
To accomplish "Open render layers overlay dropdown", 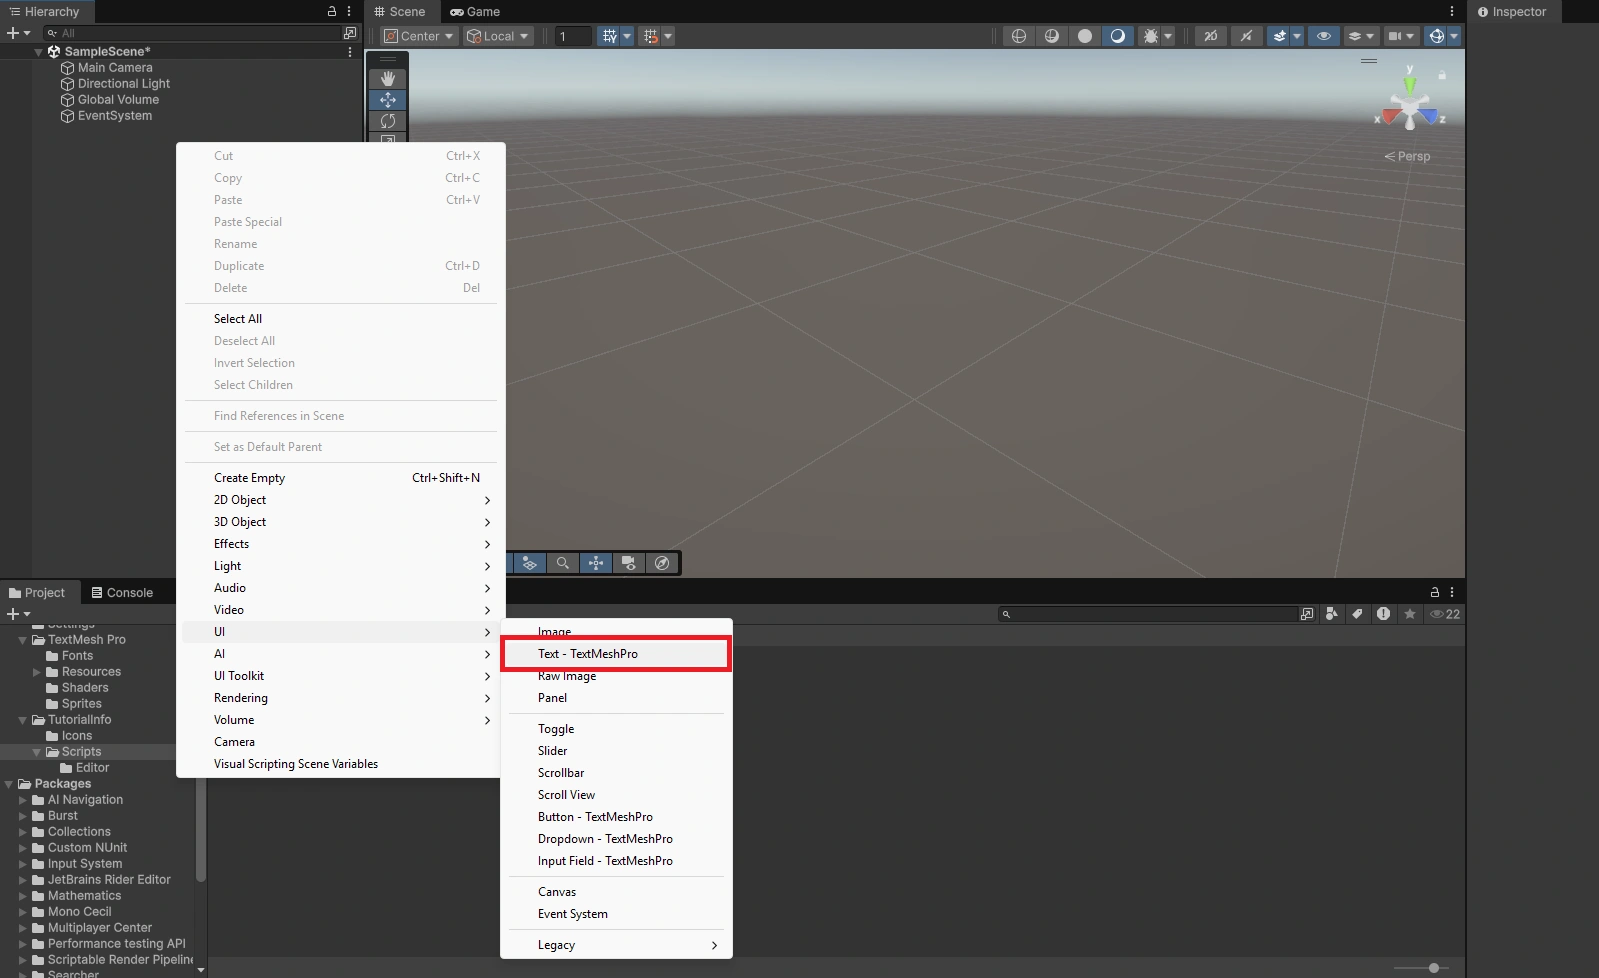I will [x=1362, y=36].
